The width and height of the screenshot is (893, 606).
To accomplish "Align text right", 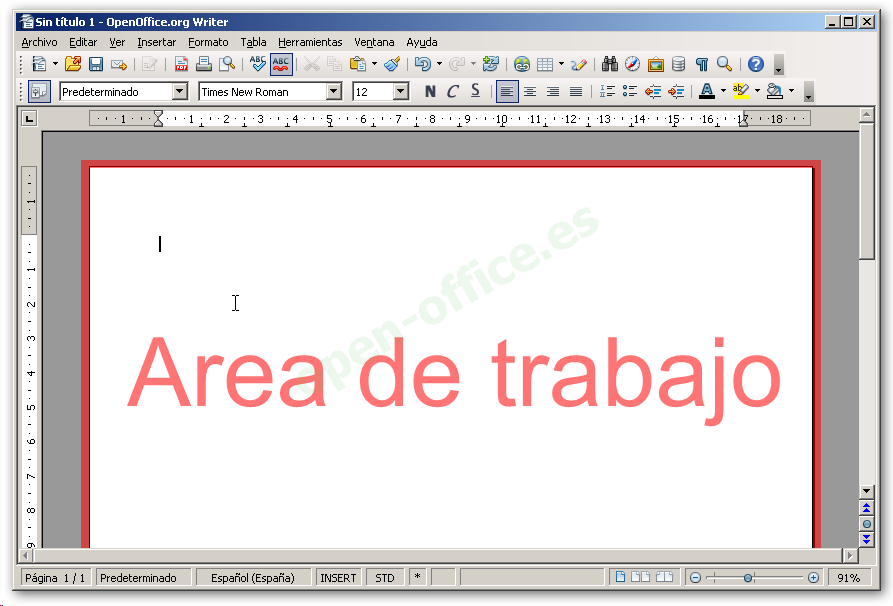I will tap(553, 91).
